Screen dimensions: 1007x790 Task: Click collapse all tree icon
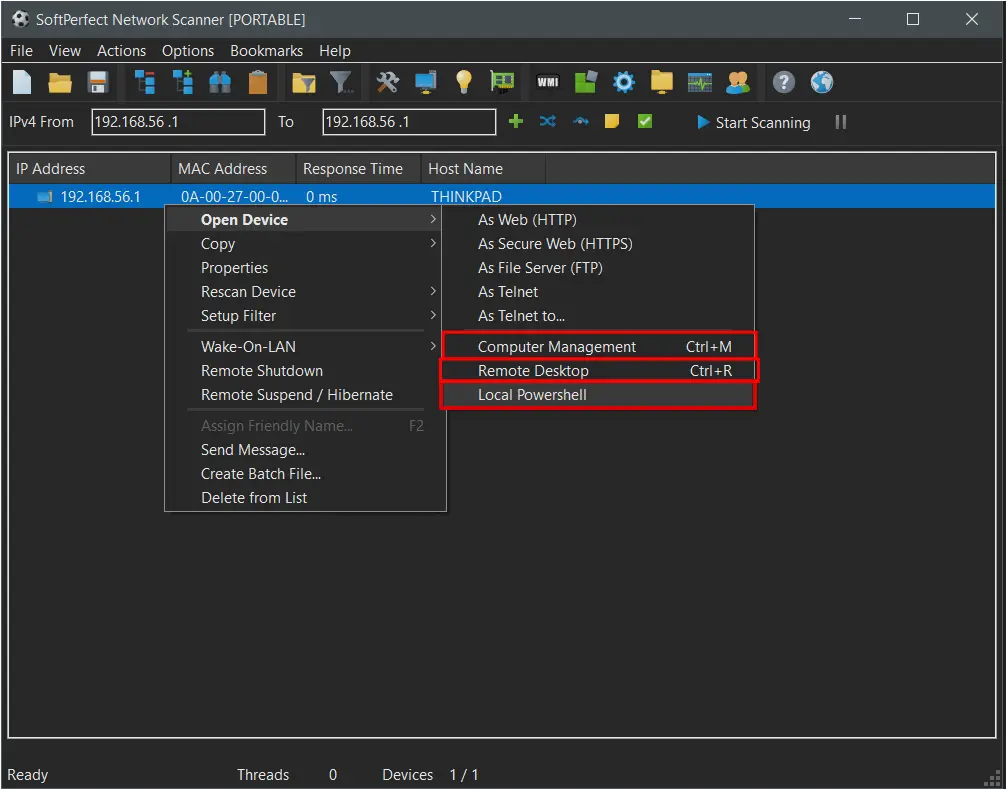pyautogui.click(x=144, y=82)
